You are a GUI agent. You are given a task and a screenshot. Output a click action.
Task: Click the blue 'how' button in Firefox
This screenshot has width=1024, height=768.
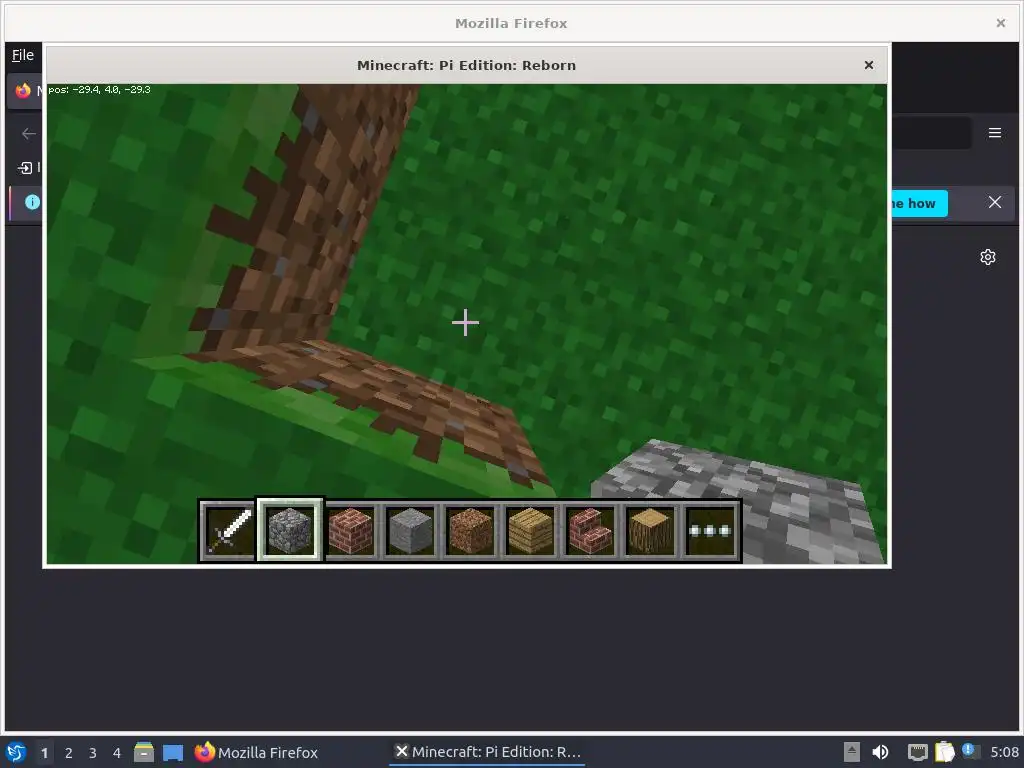[x=920, y=203]
